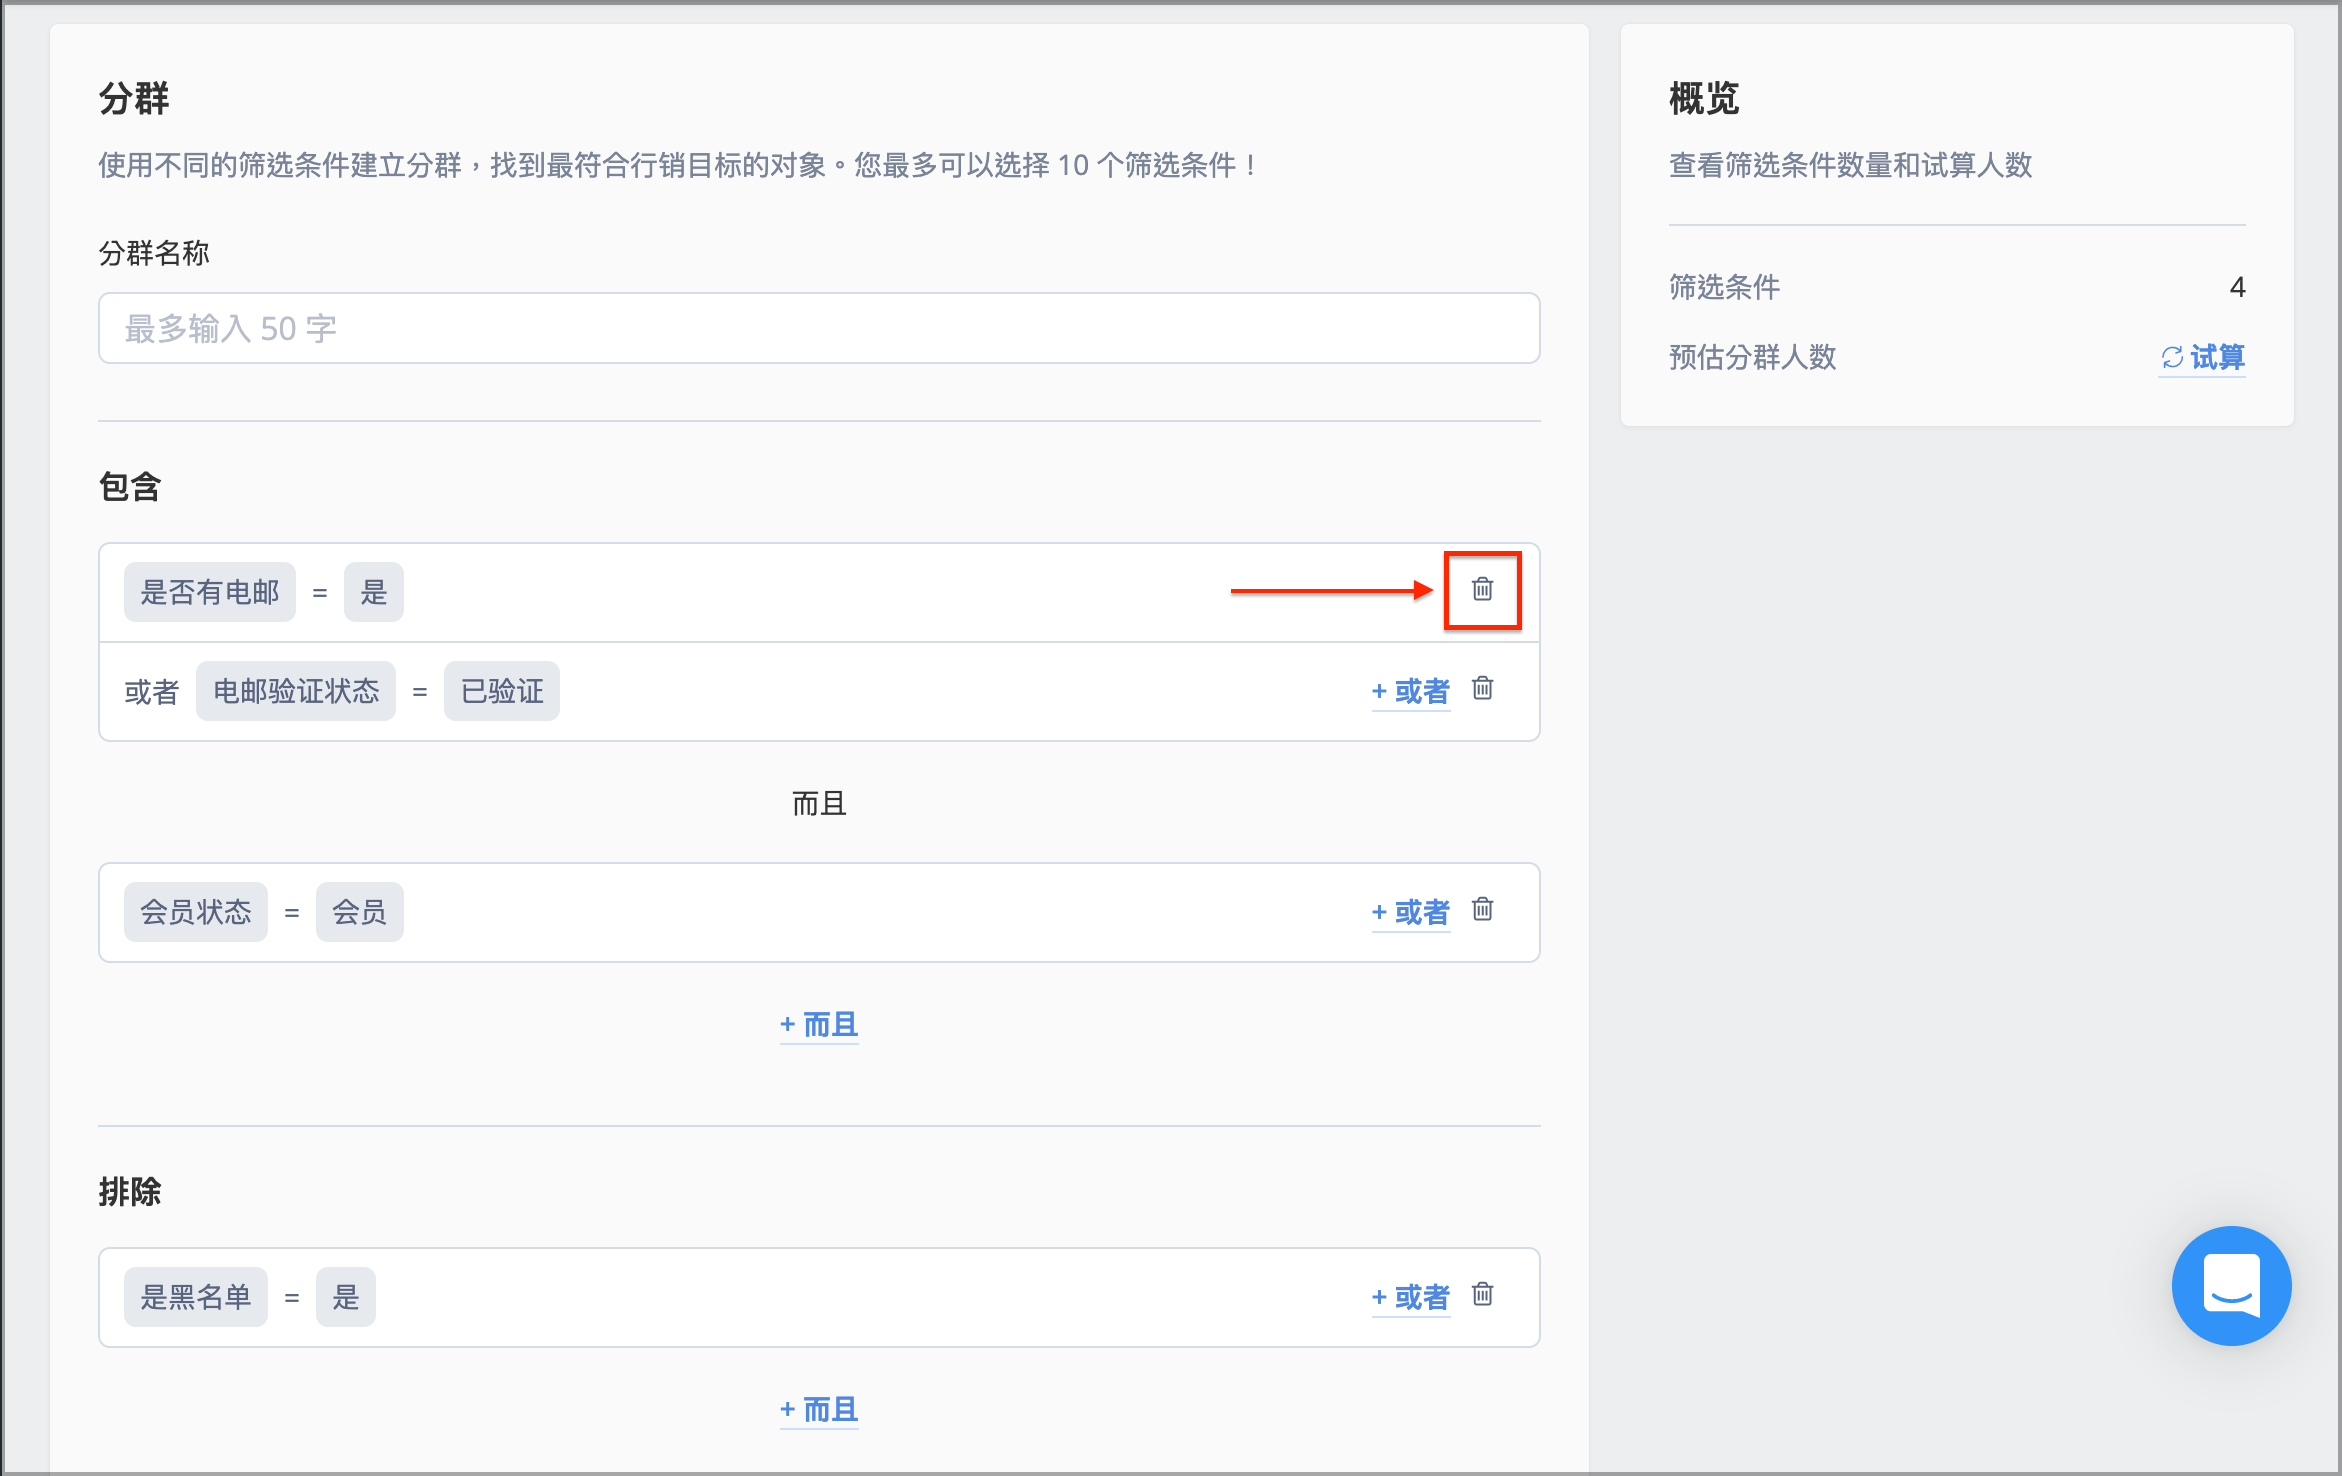The width and height of the screenshot is (2342, 1476).
Task: Delete the 会员状态 condition row
Action: [1482, 909]
